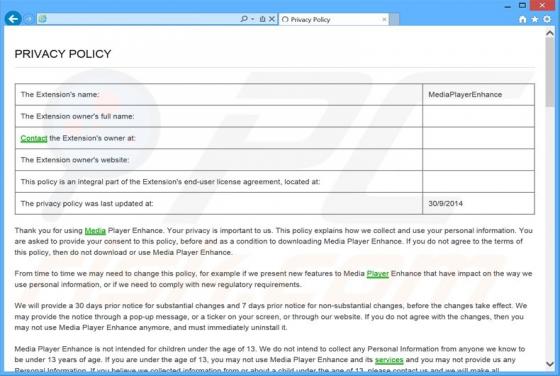Click the green Player link
Image resolution: width=560 pixels, height=376 pixels.
pos(378,274)
